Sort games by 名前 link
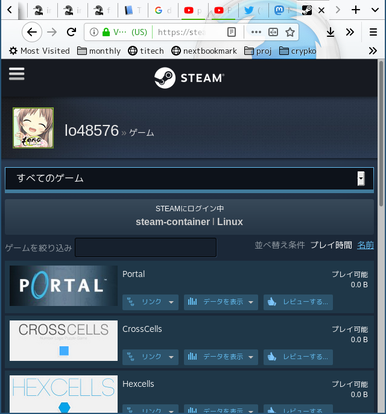The image size is (386, 414). click(x=365, y=245)
